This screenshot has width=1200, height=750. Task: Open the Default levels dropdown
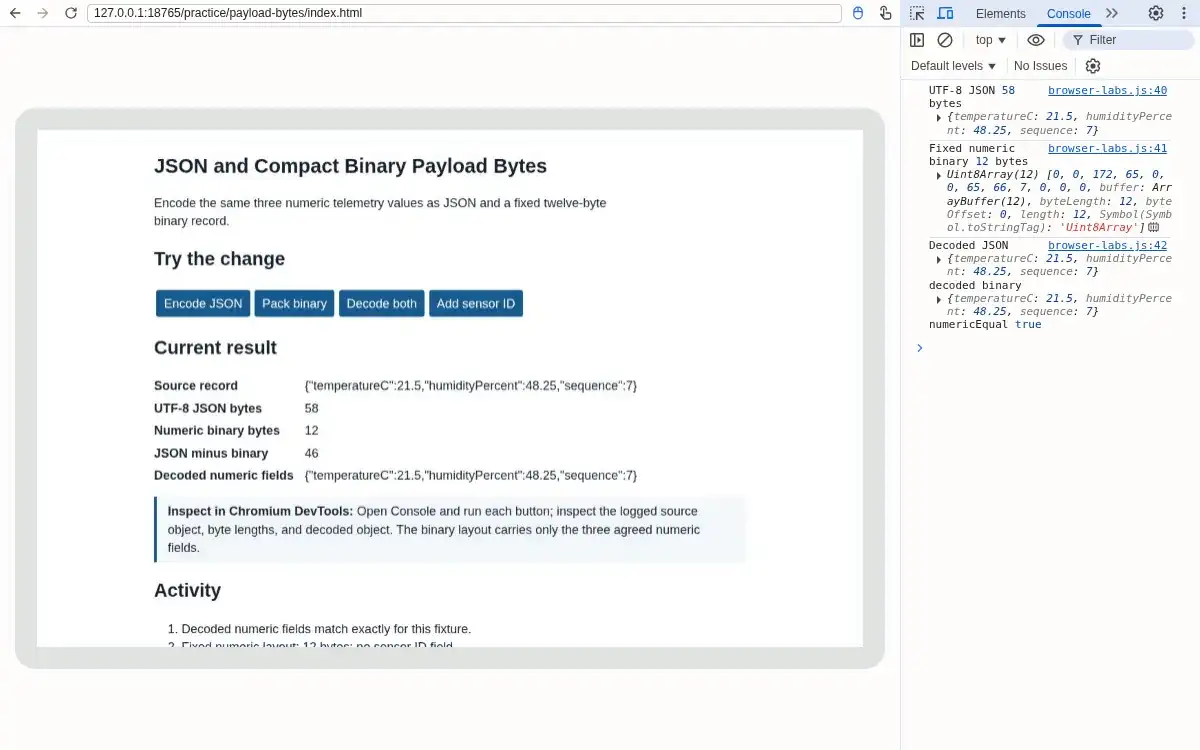click(x=954, y=66)
